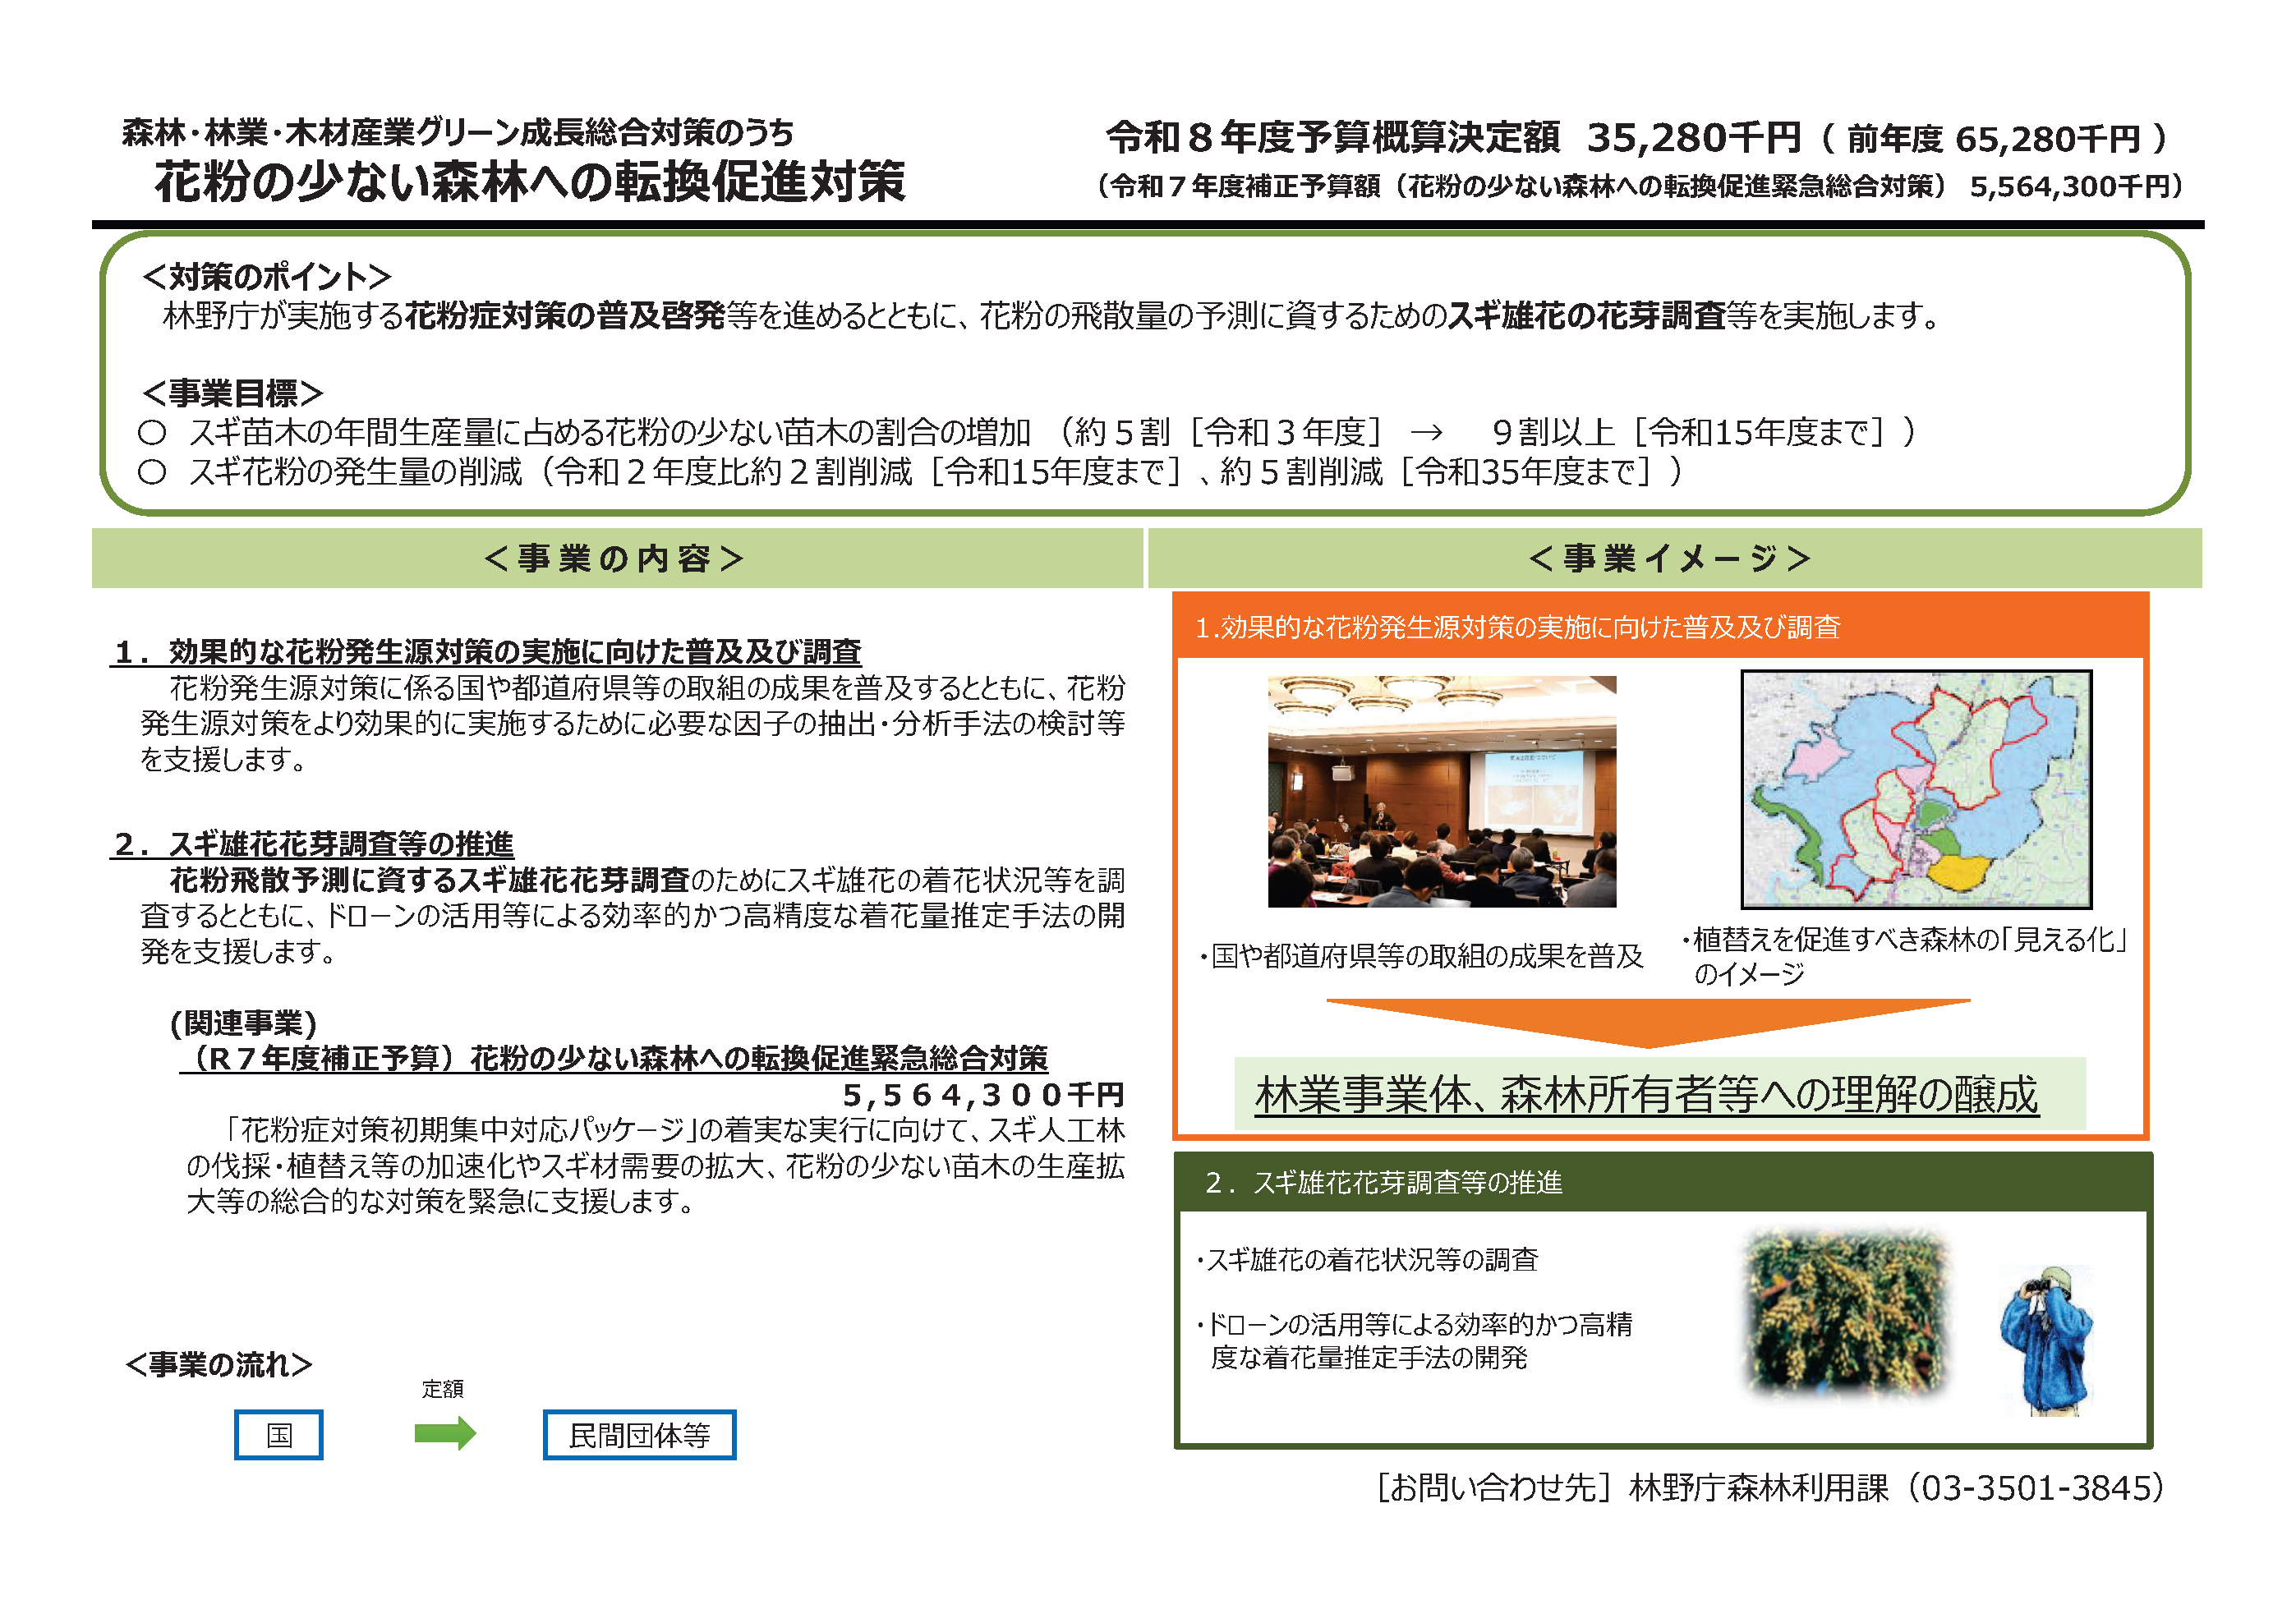2296x1623 pixels.
Task: Click the 民間団体等 box
Action: (x=639, y=1434)
